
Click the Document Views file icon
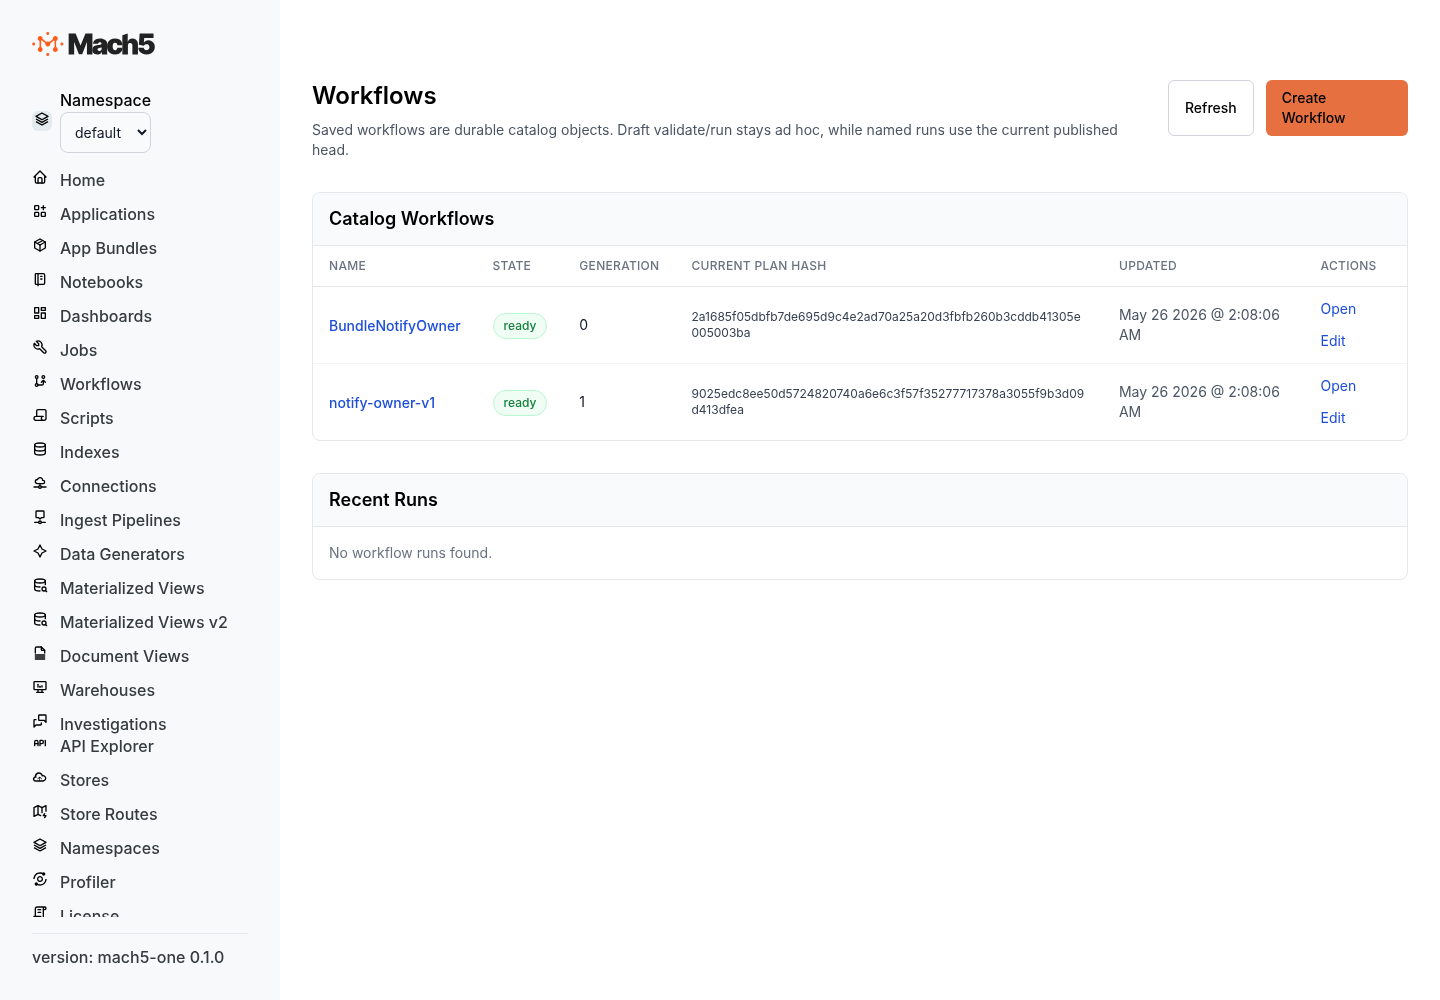click(40, 654)
